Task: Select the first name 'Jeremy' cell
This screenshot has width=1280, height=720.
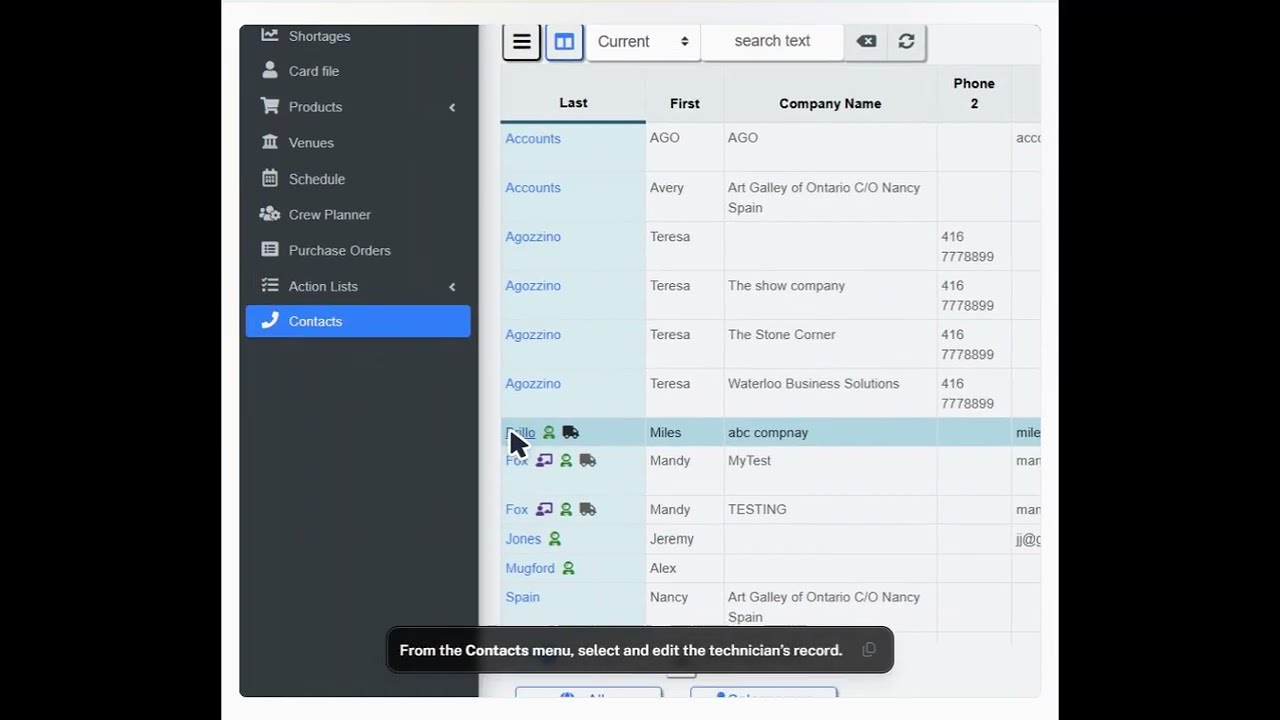Action: pos(685,539)
